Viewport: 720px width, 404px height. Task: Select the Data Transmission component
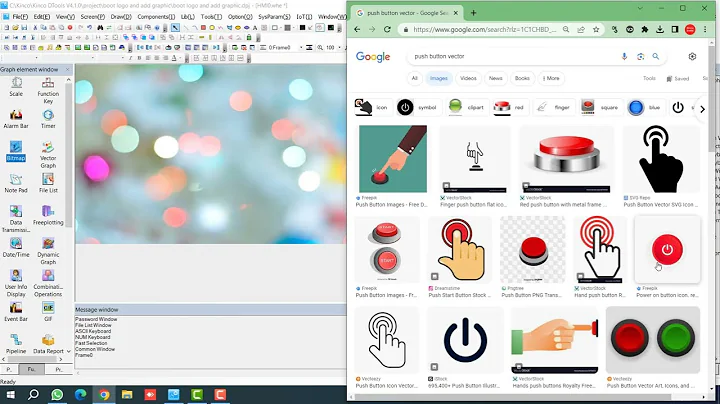[x=16, y=219]
